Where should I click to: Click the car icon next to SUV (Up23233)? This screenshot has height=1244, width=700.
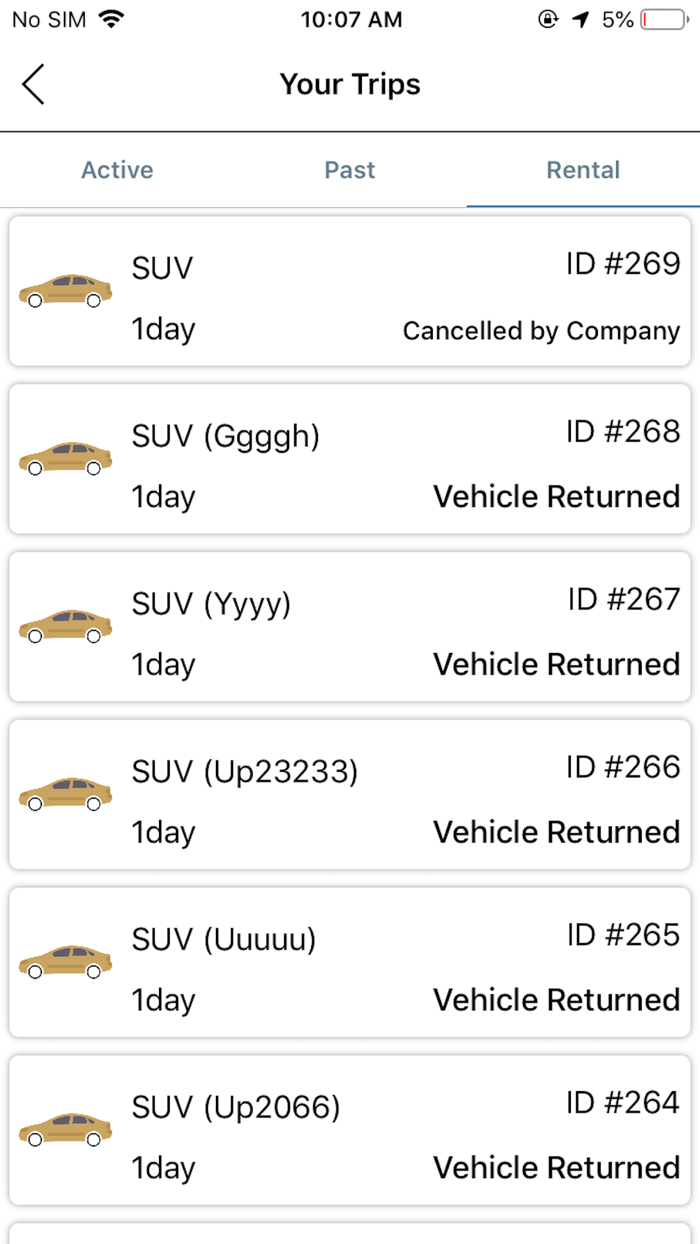64,795
